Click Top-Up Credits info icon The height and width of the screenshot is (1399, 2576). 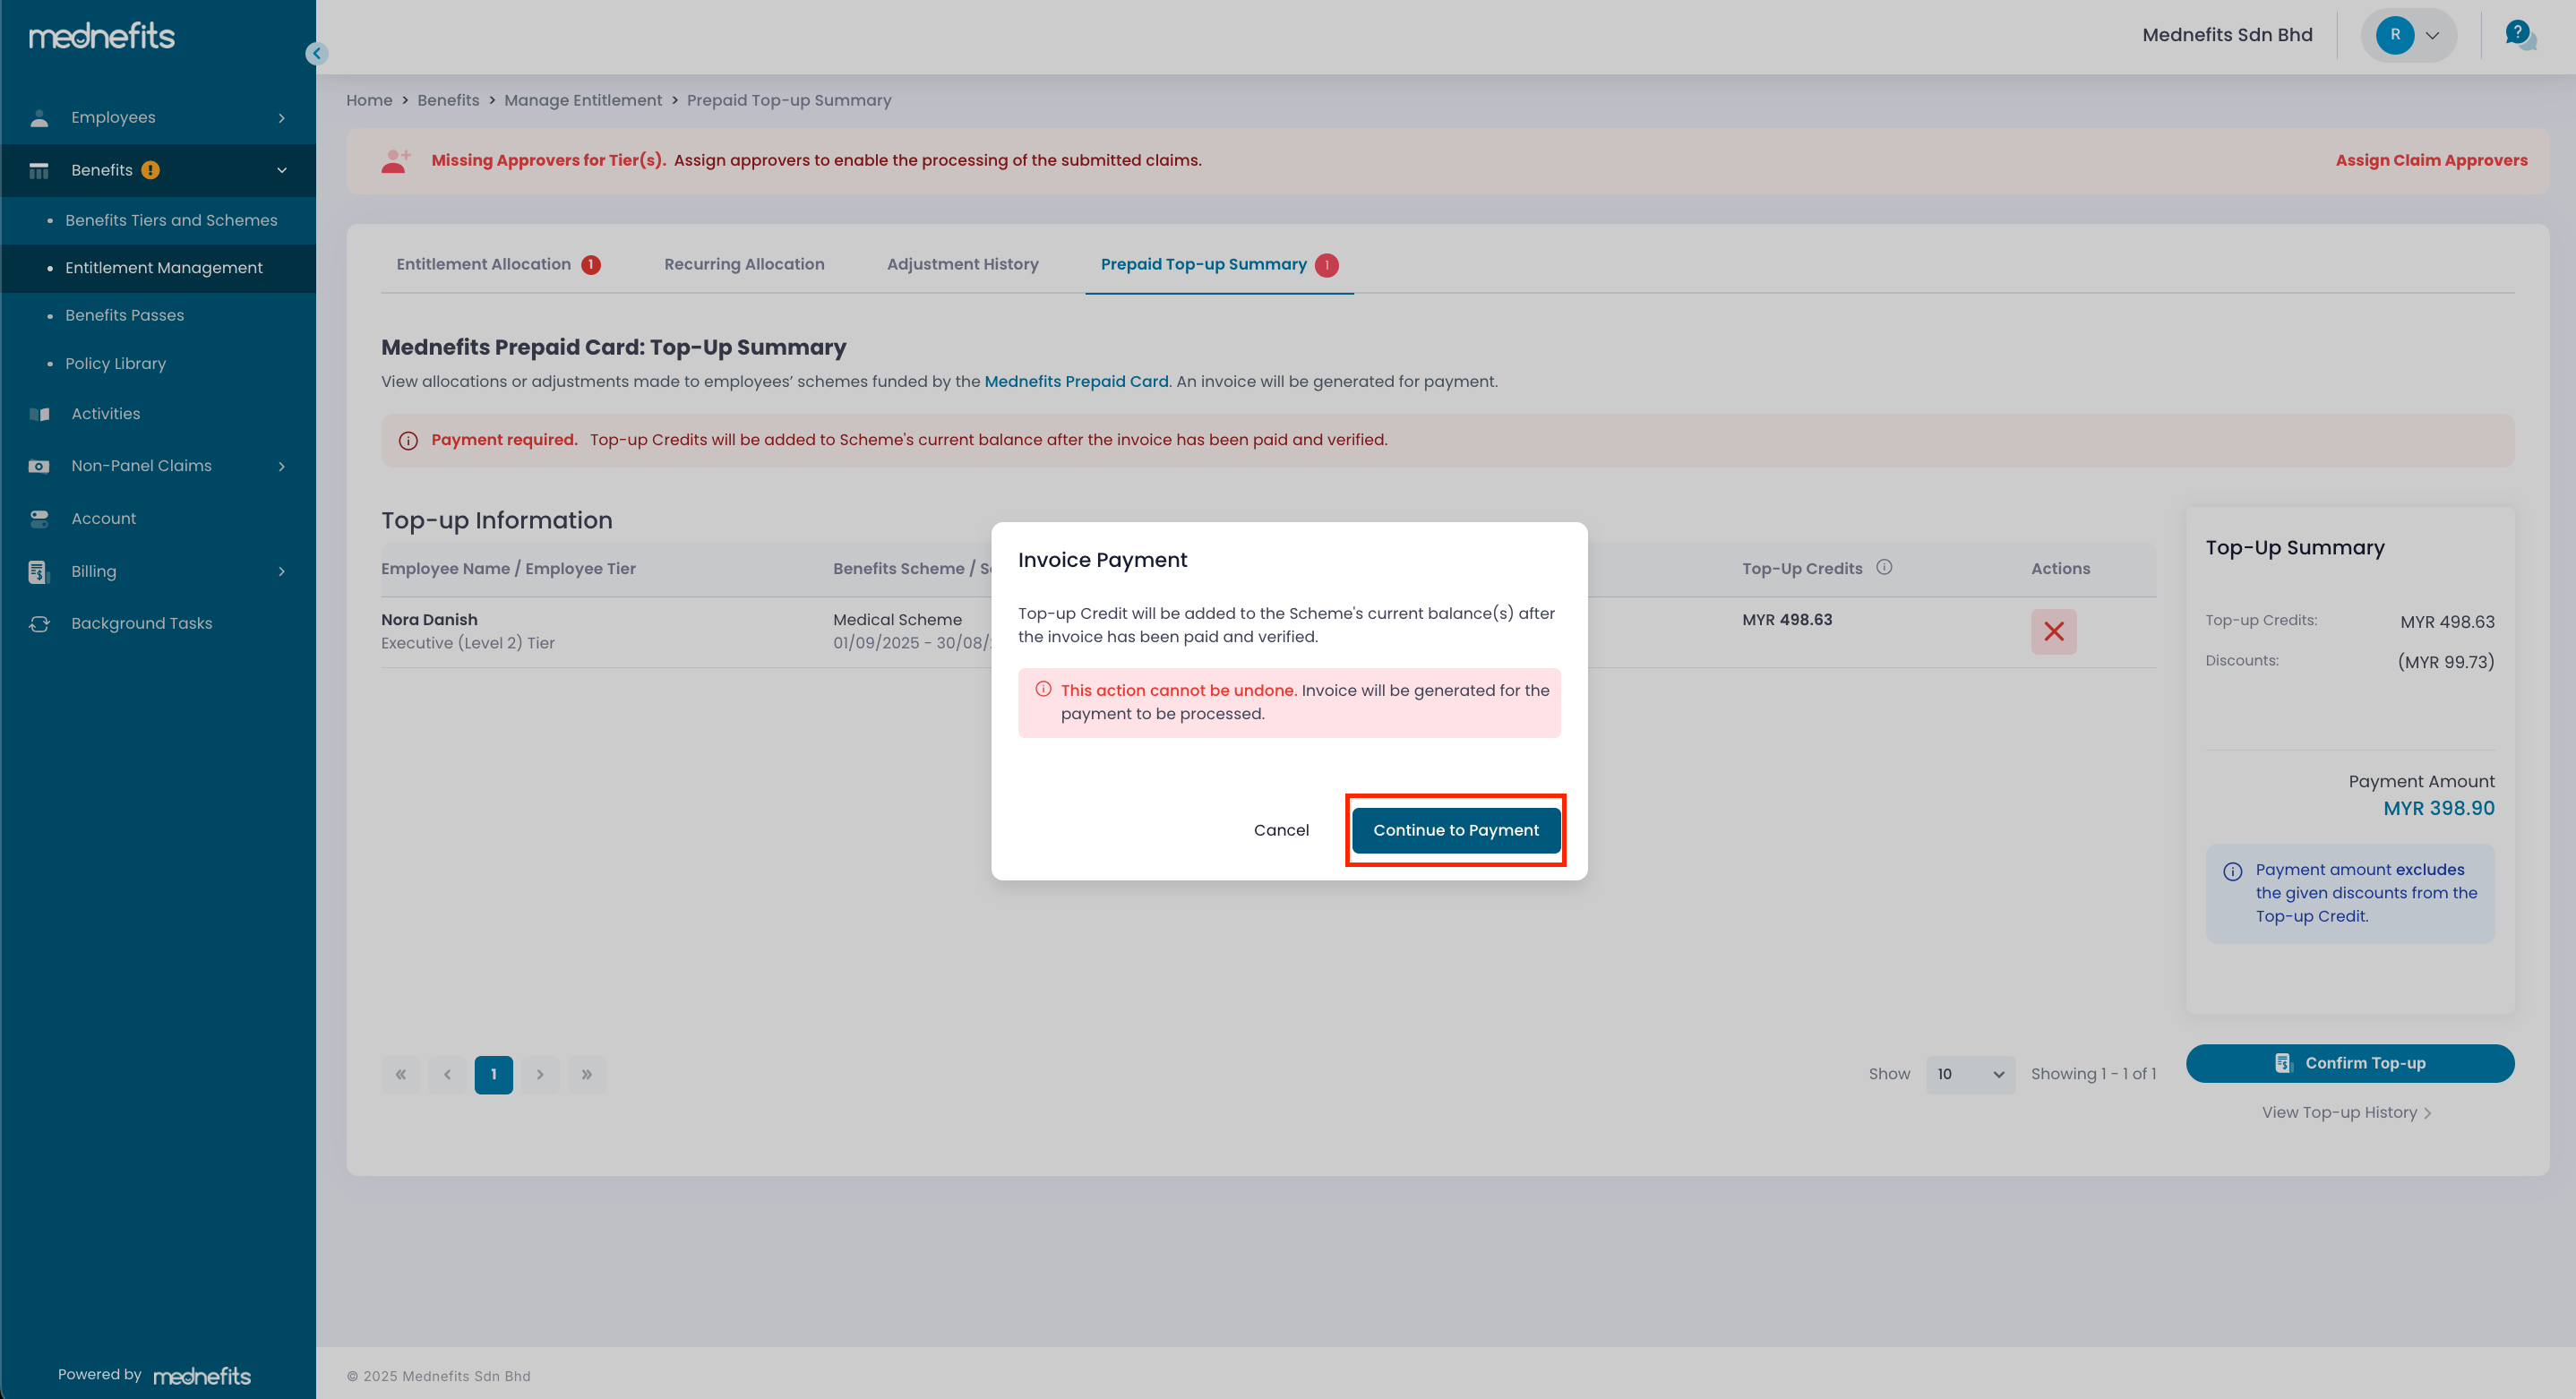click(x=1884, y=567)
